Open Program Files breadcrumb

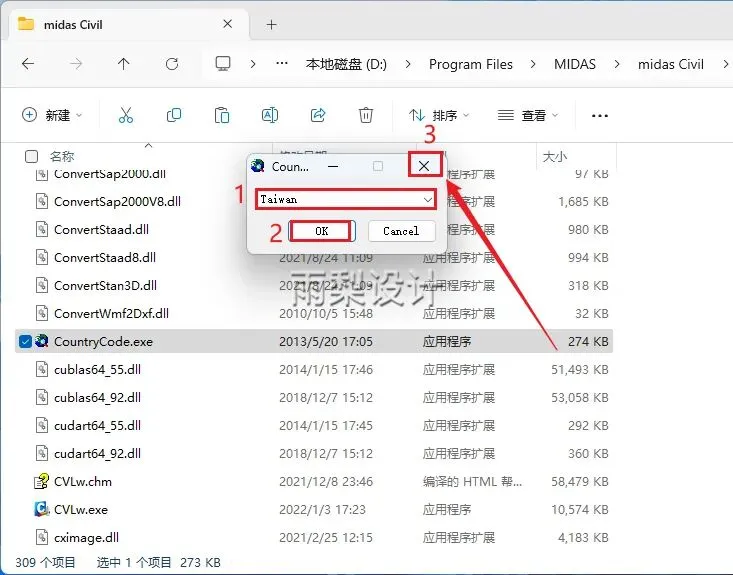[471, 64]
